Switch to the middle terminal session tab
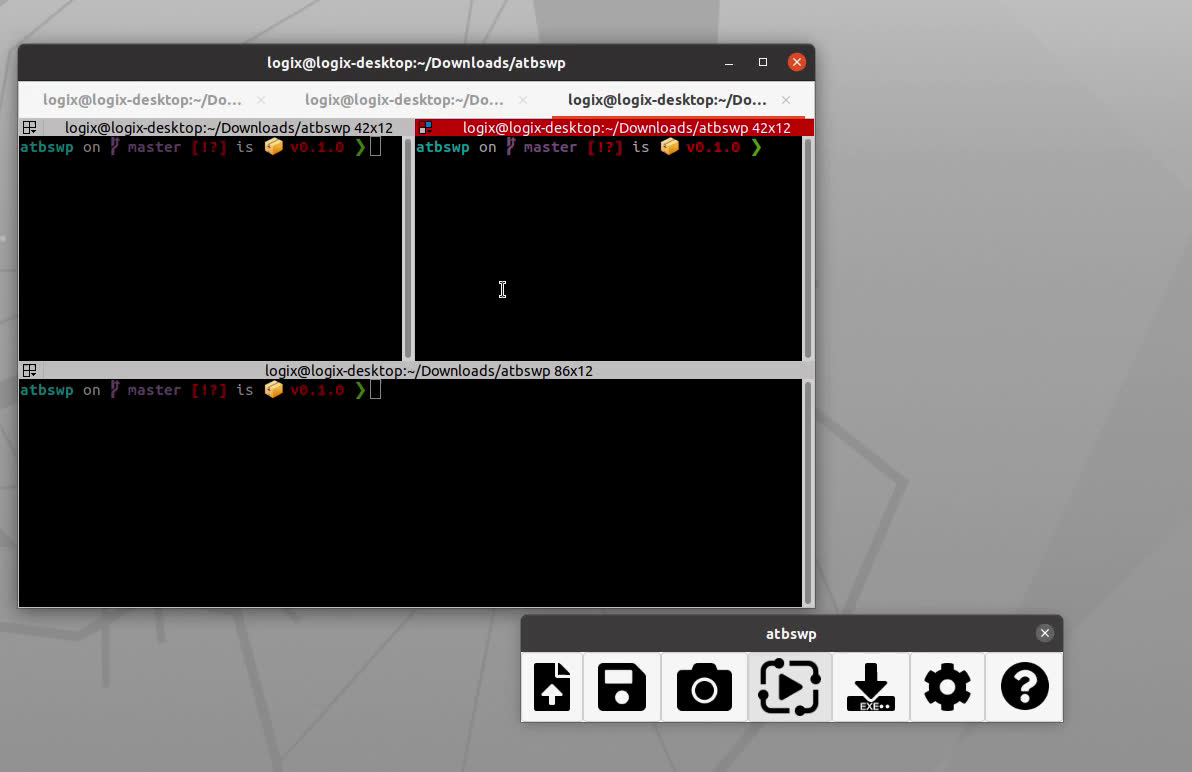This screenshot has height=772, width=1192. click(x=404, y=100)
